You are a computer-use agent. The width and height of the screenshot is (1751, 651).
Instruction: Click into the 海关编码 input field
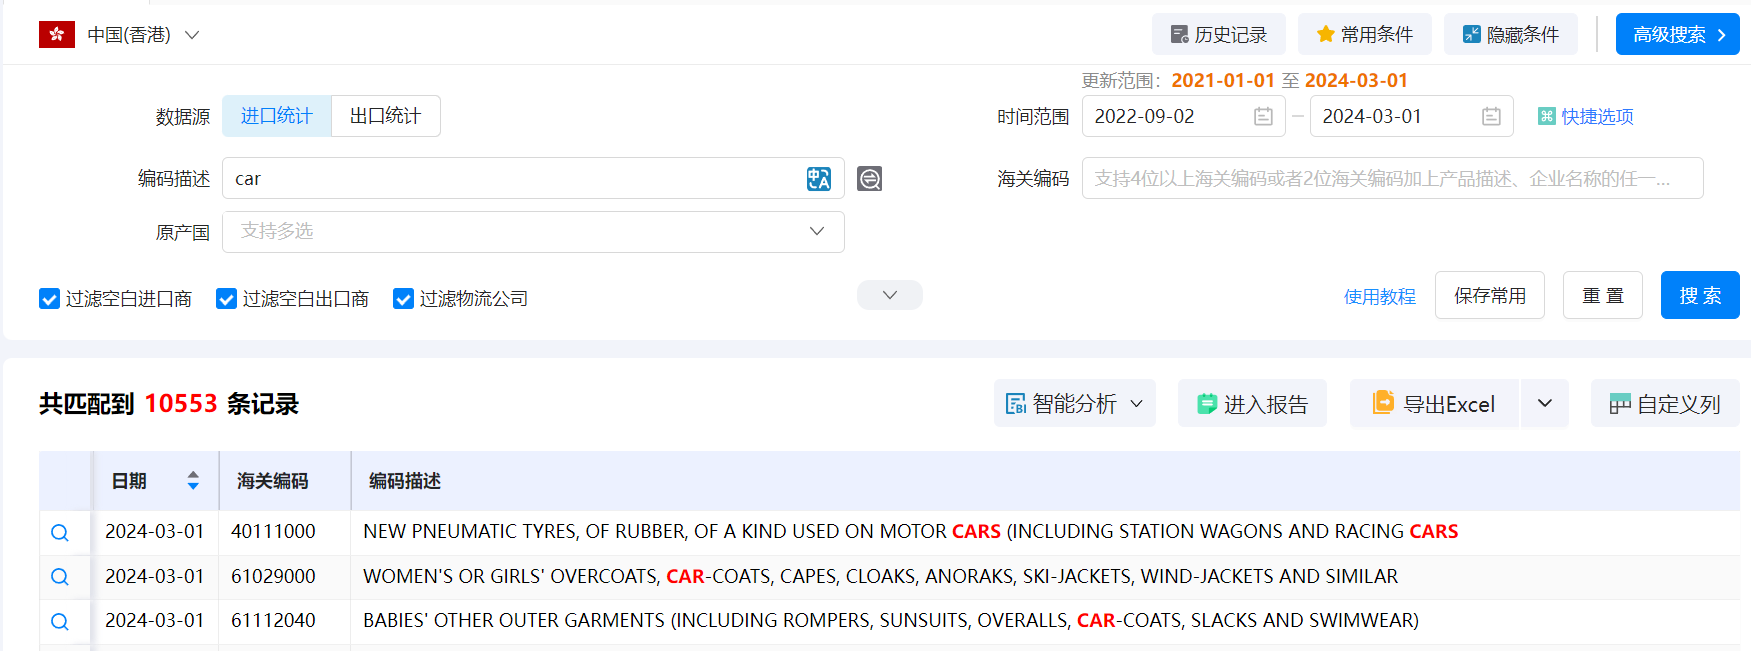1391,179
